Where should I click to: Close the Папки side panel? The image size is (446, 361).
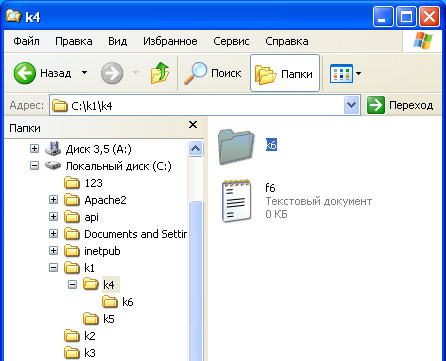[x=193, y=125]
